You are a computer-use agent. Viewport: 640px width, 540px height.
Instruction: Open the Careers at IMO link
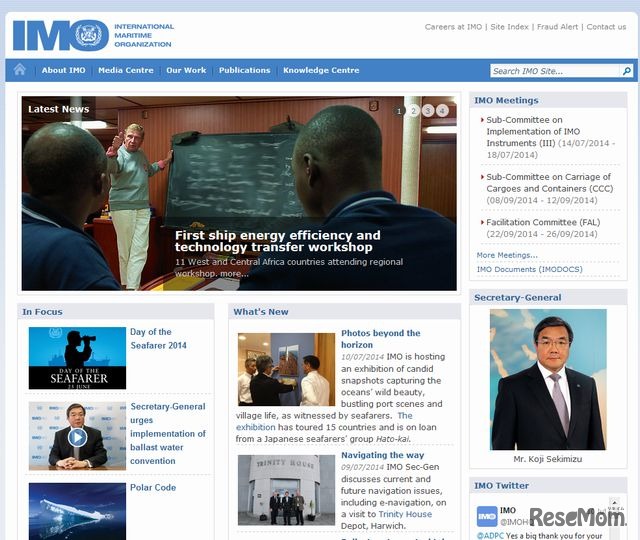[x=453, y=27]
